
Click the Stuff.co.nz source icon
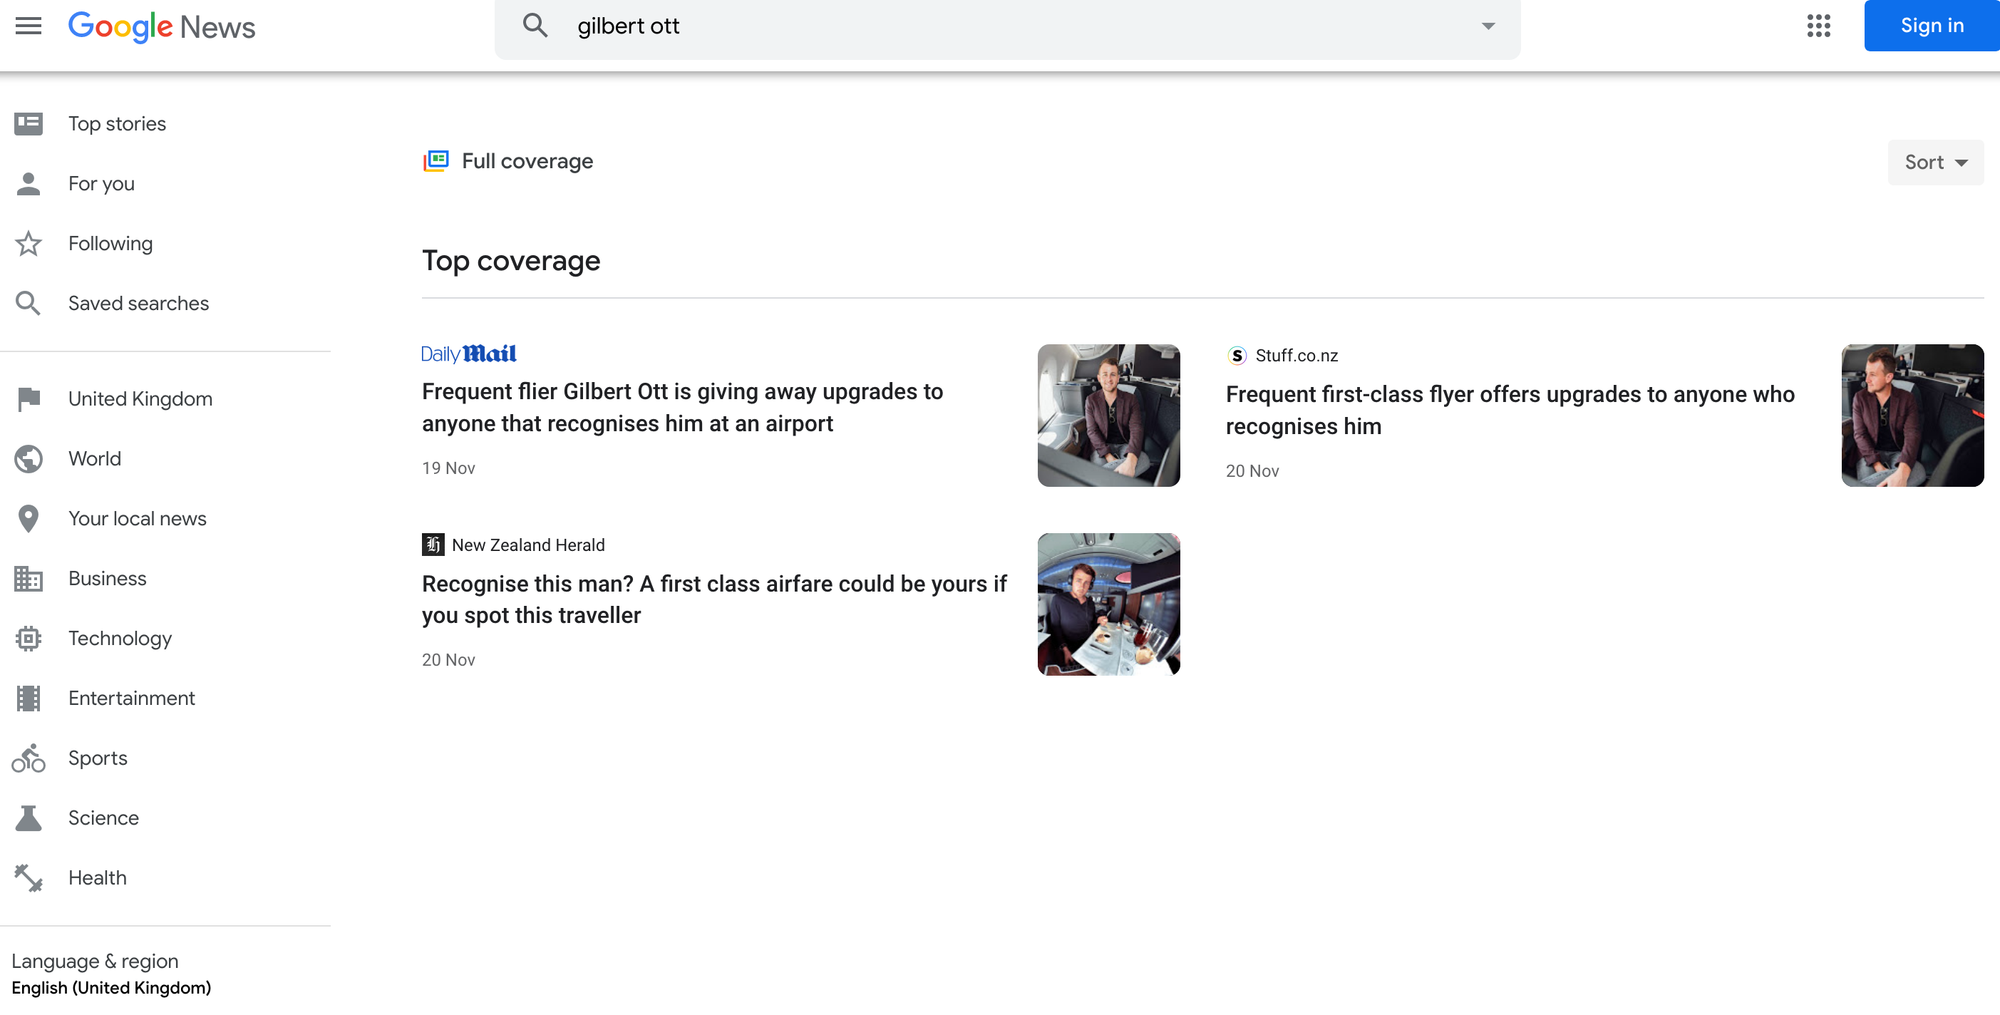tap(1237, 355)
